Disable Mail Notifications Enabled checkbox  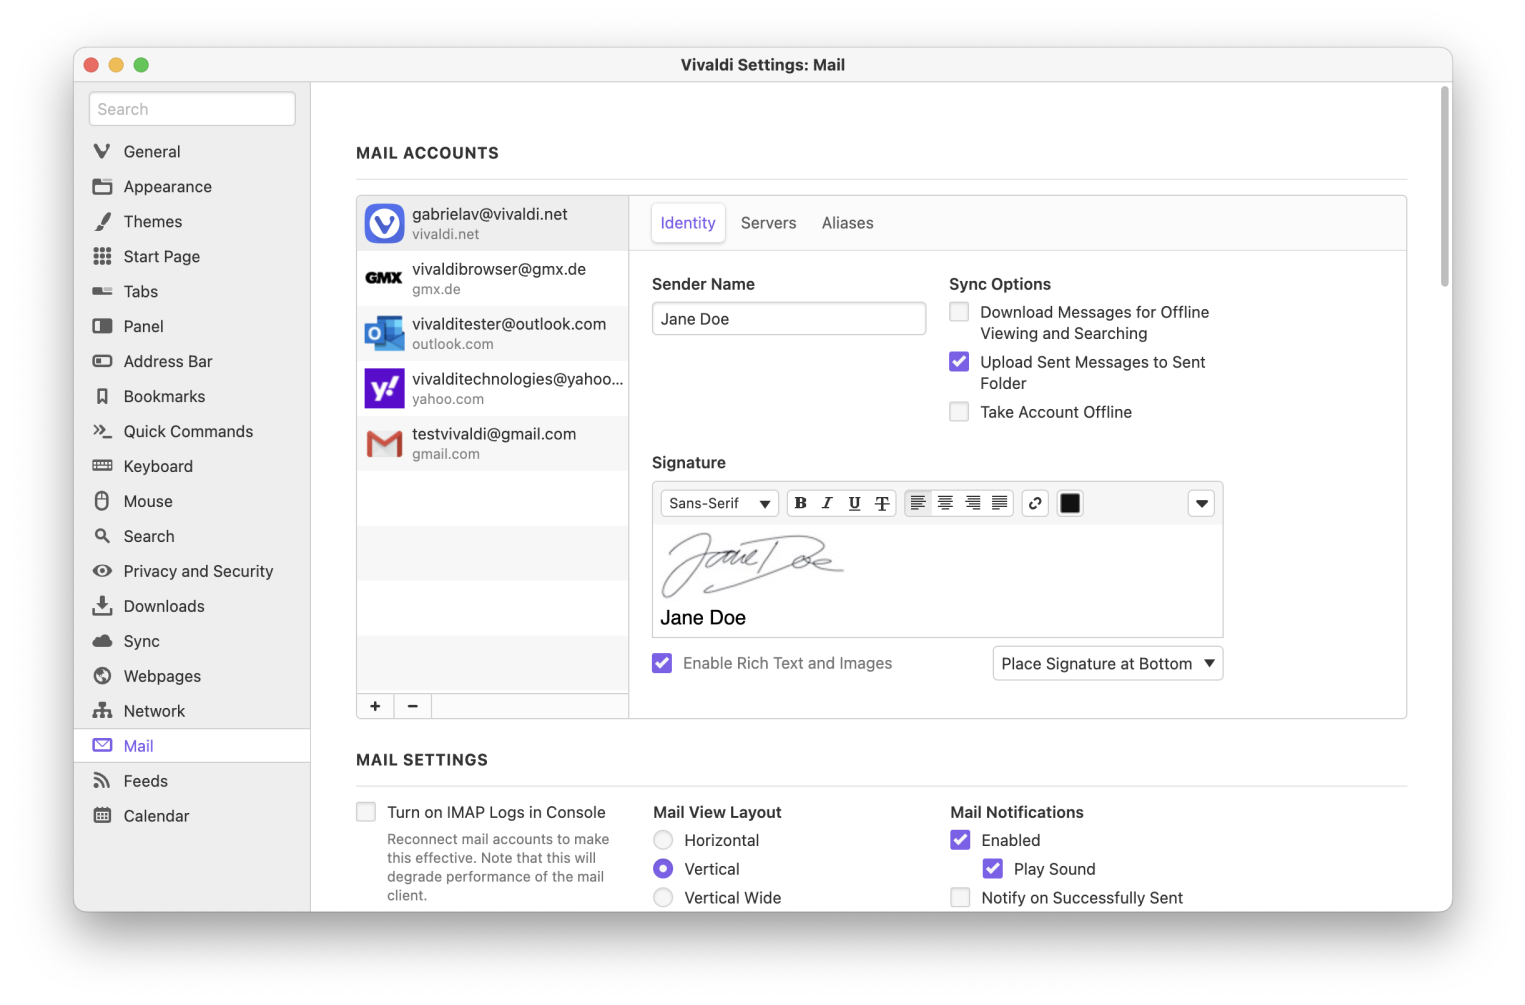pyautogui.click(x=960, y=840)
